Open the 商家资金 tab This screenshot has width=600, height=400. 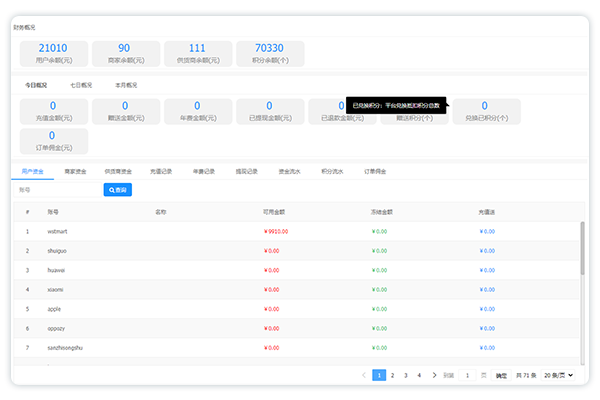coord(75,171)
